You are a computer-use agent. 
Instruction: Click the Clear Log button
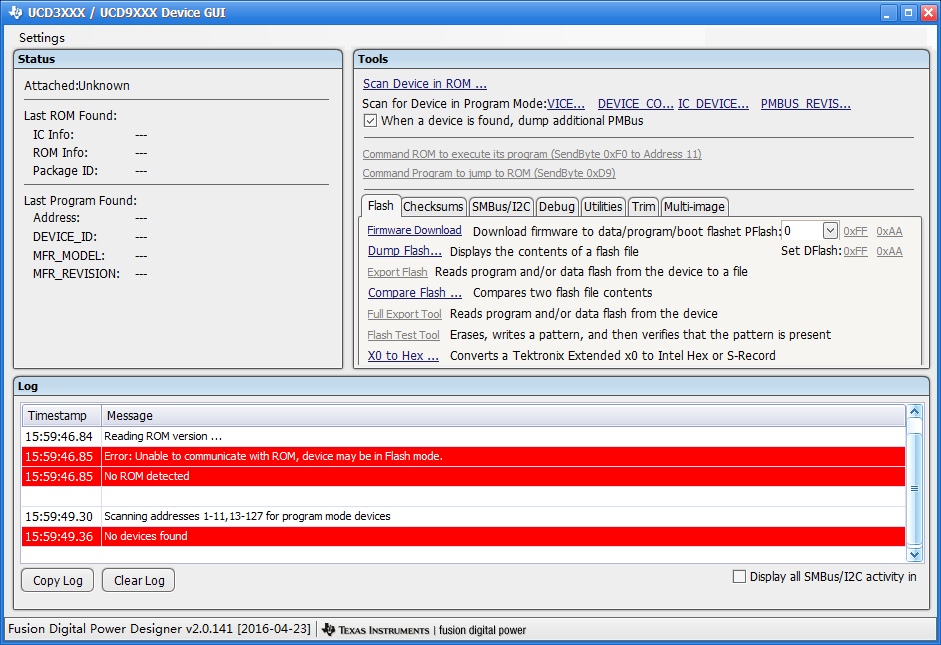coord(139,580)
